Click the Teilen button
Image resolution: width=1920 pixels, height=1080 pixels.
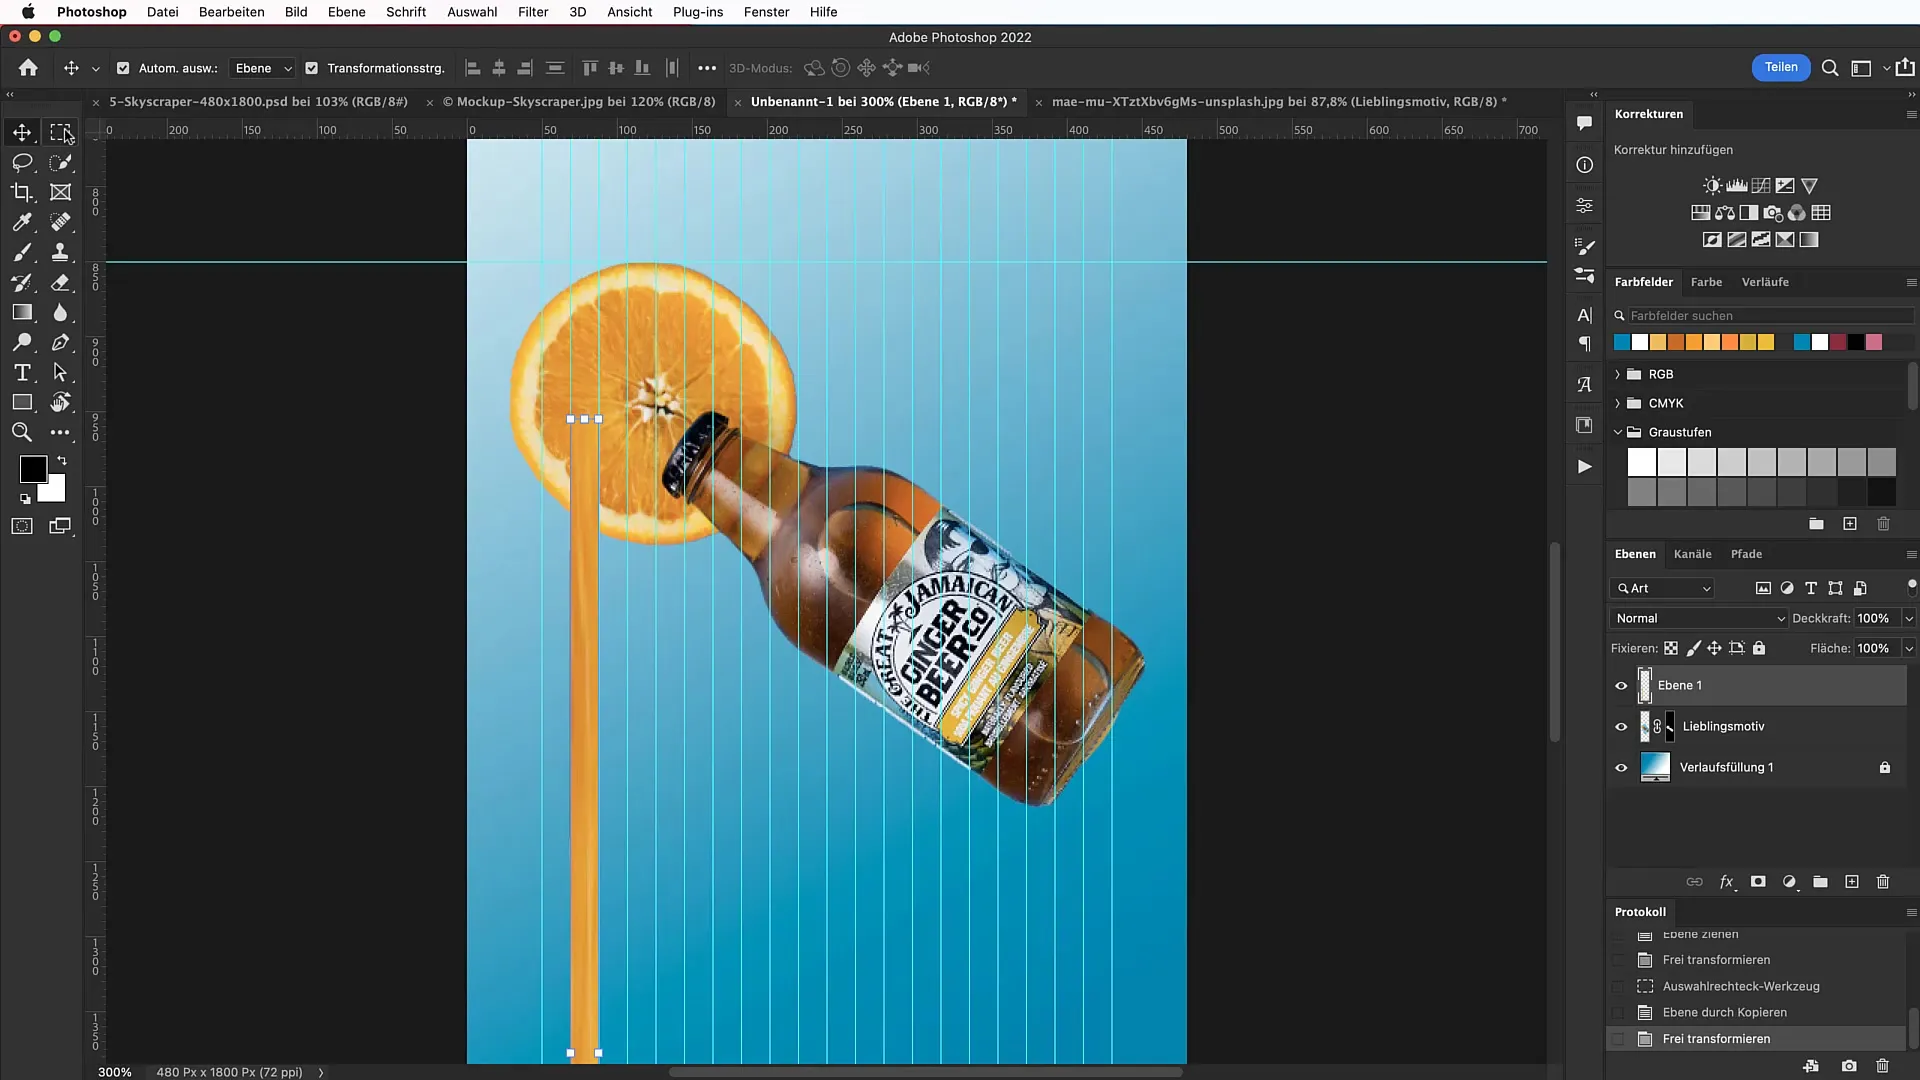pos(1781,67)
